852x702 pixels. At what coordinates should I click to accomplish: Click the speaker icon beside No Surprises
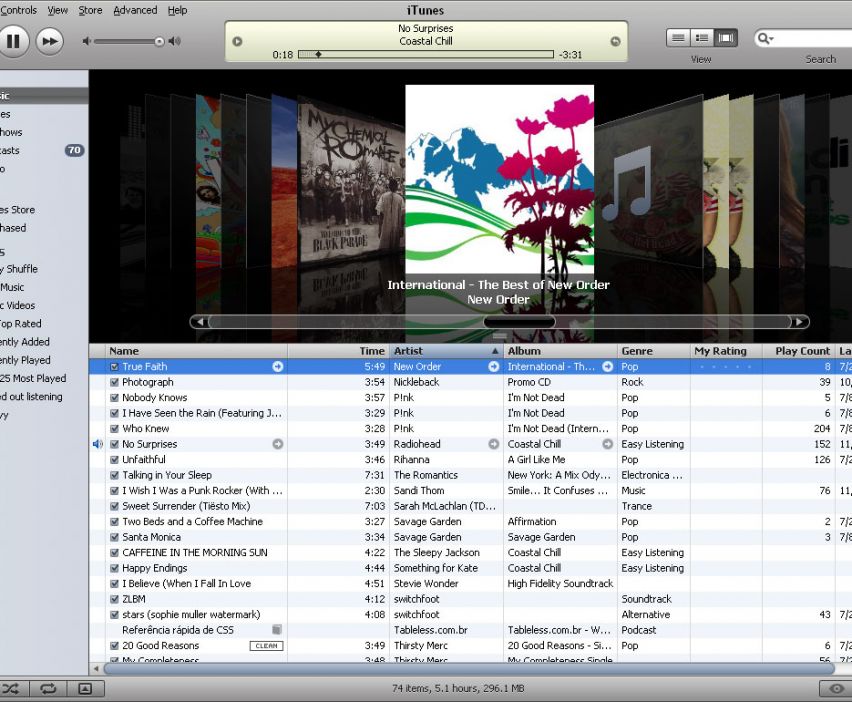click(x=98, y=444)
